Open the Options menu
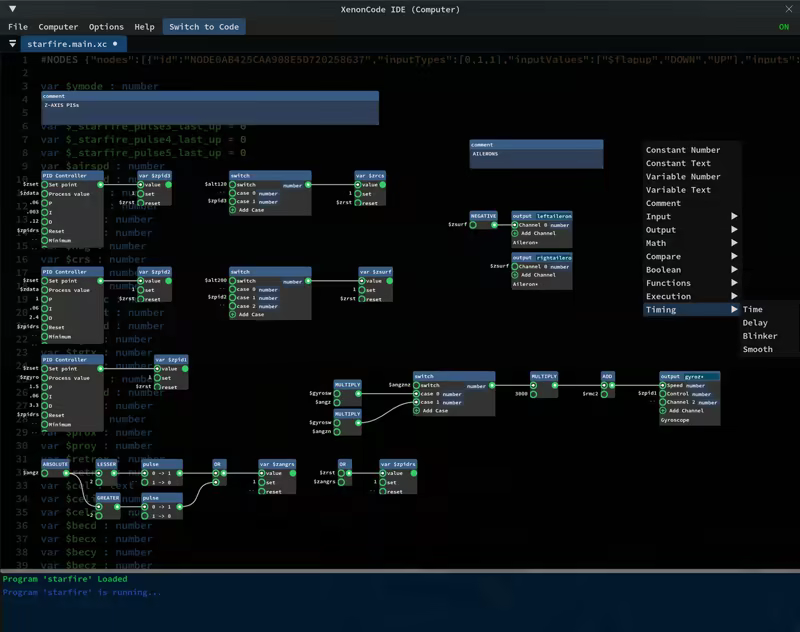This screenshot has height=632, width=800. click(106, 27)
